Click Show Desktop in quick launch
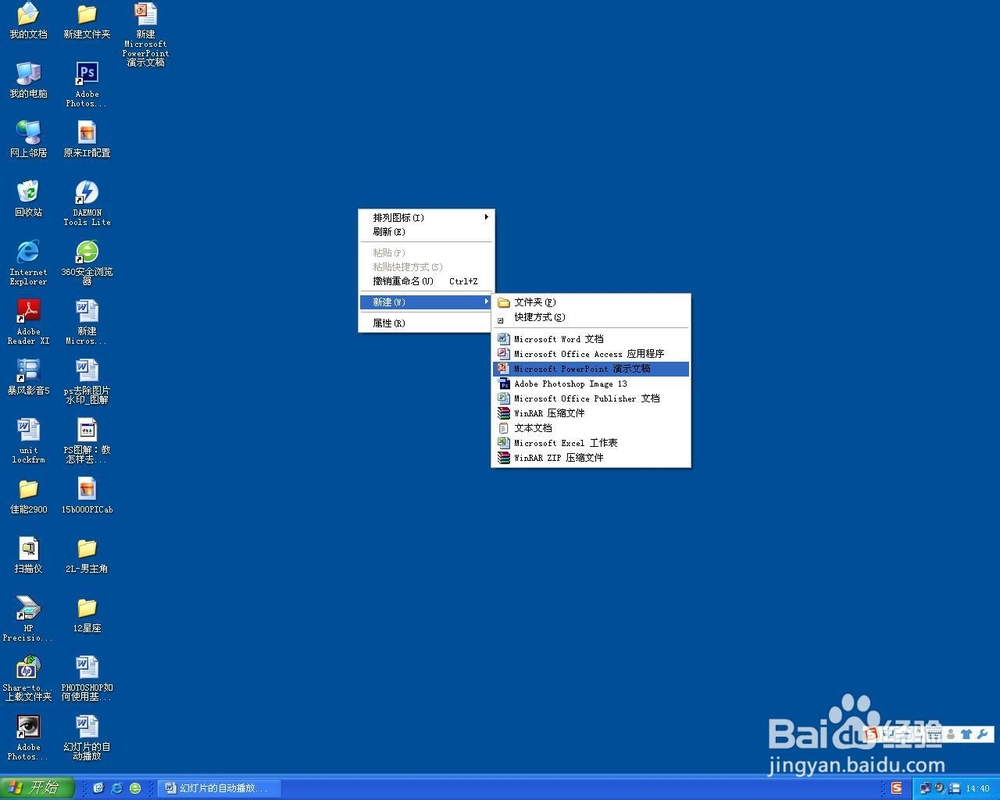1000x800 pixels. coord(99,789)
